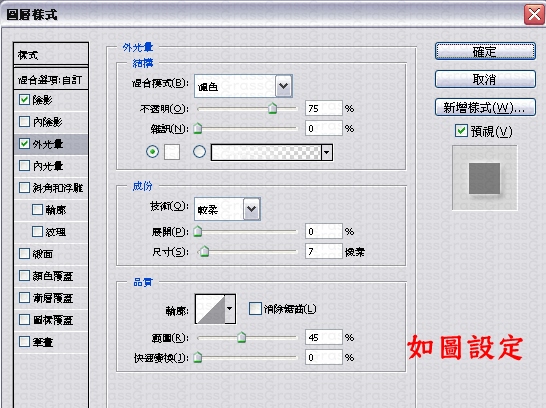Open the 混合模式(B) blend mode dropdown
546x408 pixels.
point(243,86)
